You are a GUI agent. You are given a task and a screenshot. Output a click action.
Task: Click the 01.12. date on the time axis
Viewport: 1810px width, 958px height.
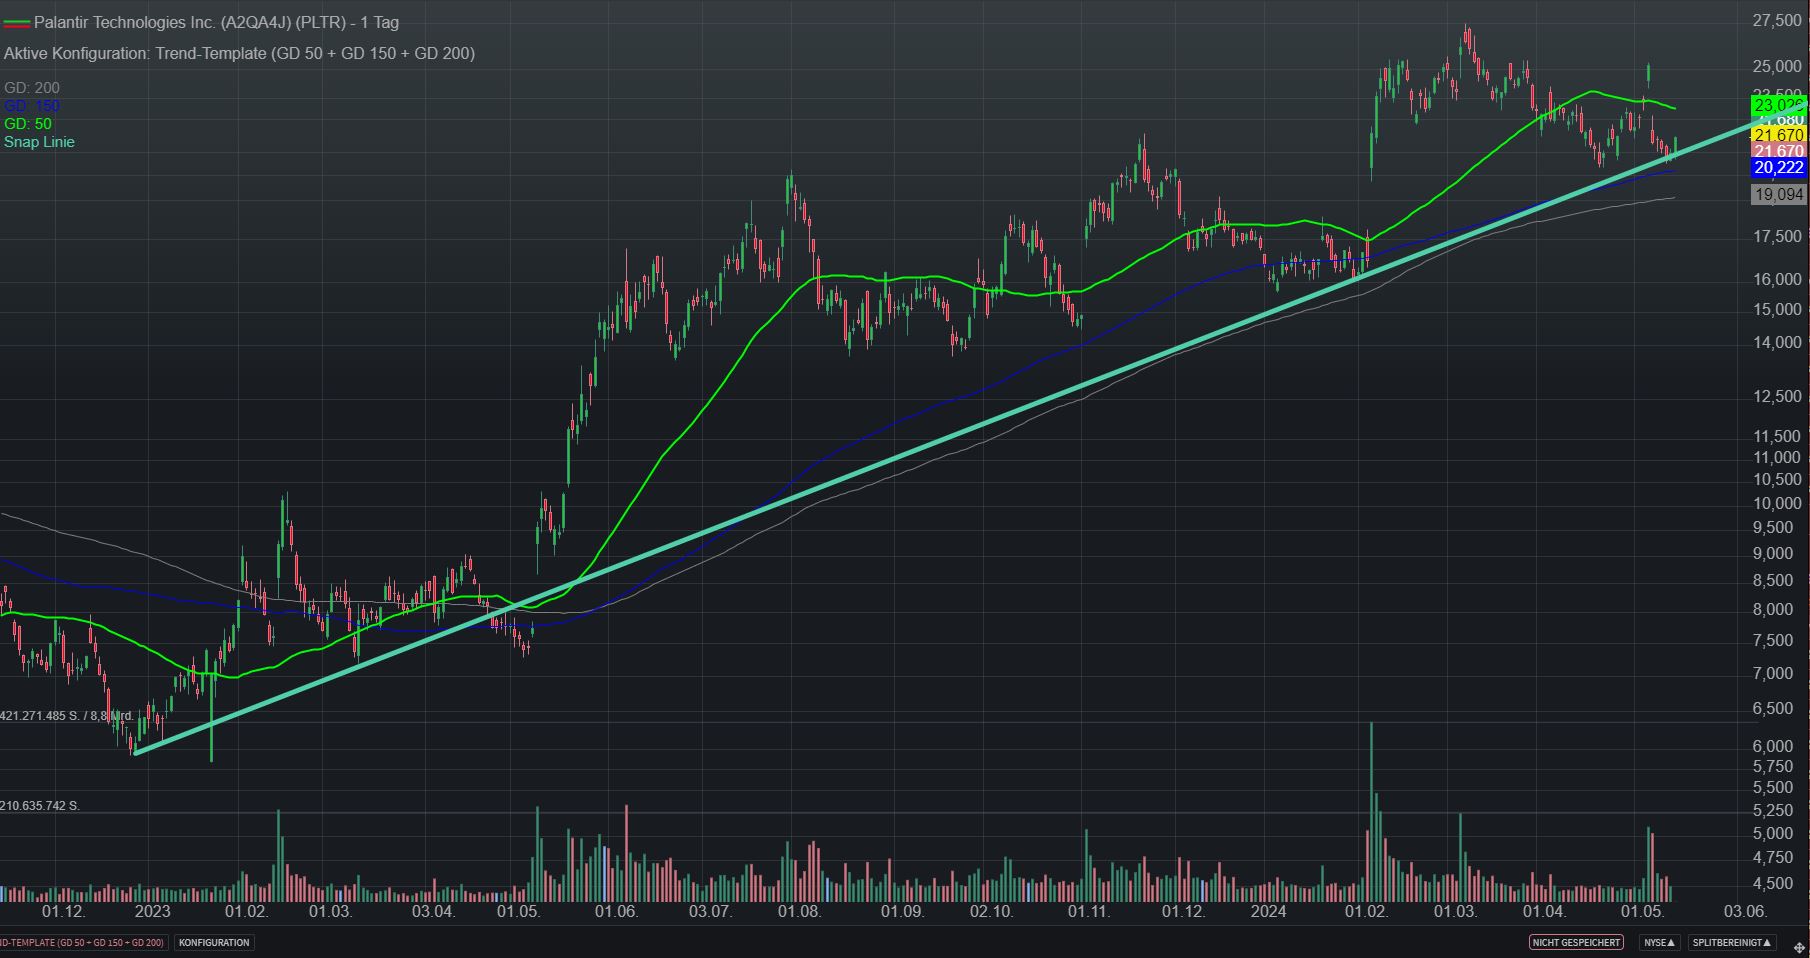(x=63, y=912)
